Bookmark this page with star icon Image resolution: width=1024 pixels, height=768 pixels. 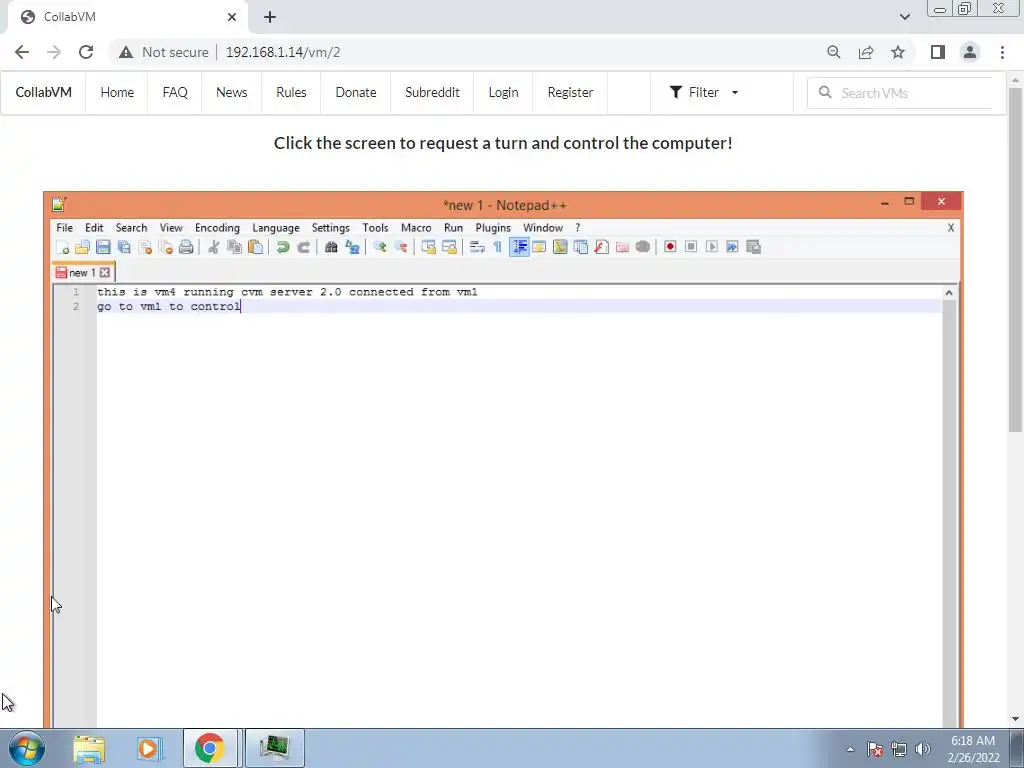pos(898,52)
